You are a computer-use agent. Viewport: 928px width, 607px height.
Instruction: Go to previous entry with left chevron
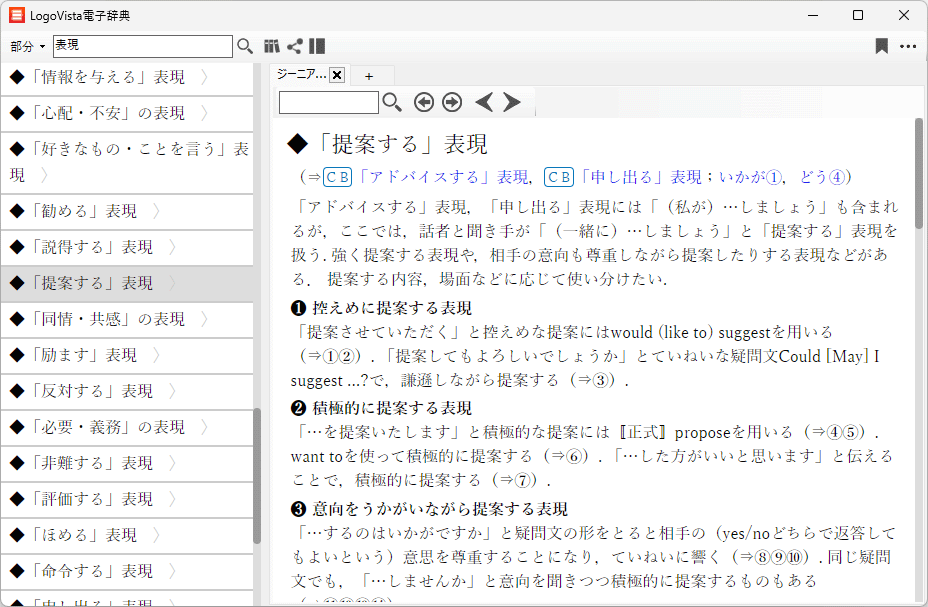484,102
